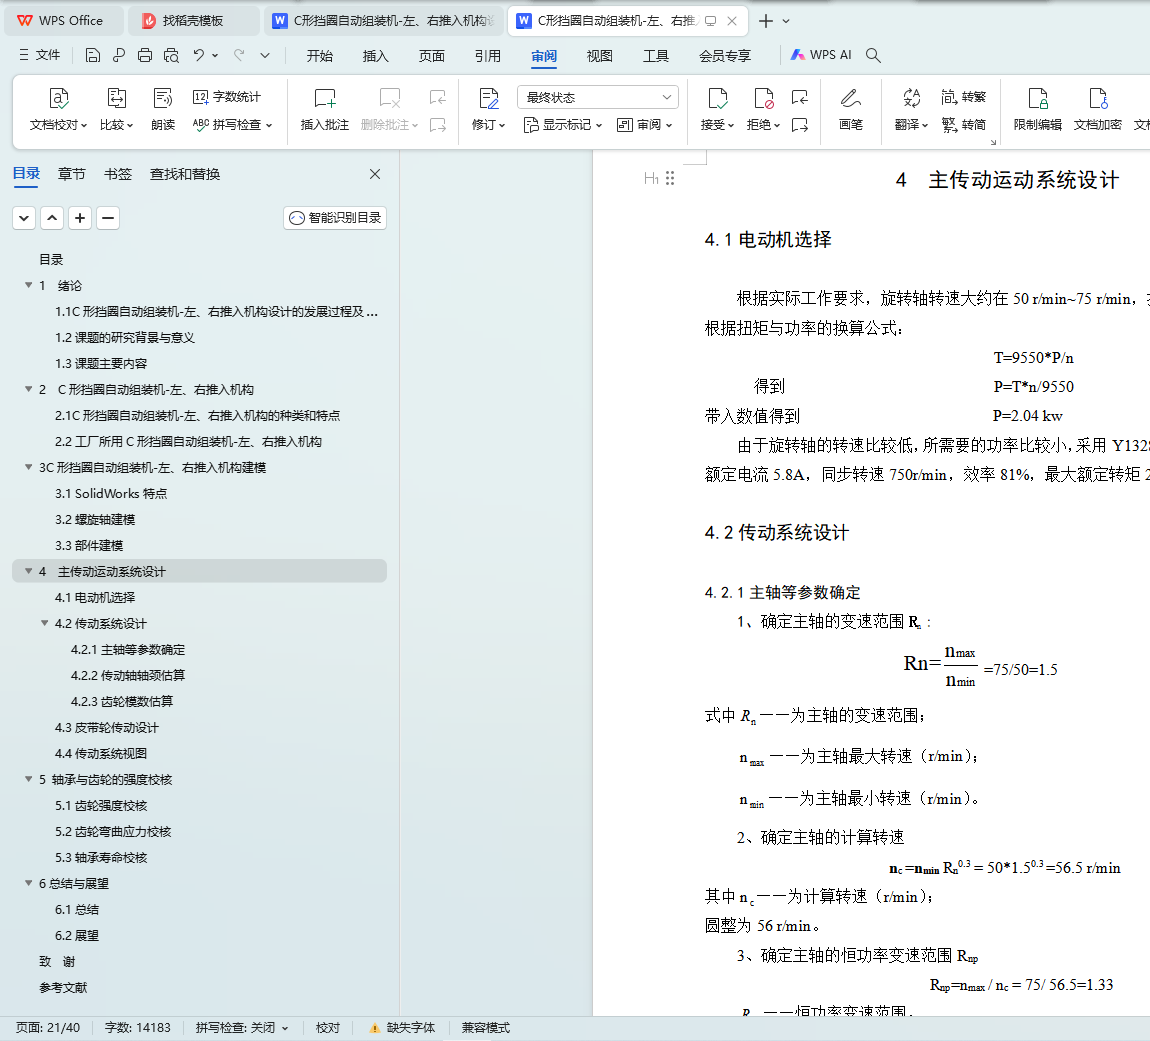The width and height of the screenshot is (1150, 1041).
Task: Go to the previous change icon
Action: click(799, 97)
